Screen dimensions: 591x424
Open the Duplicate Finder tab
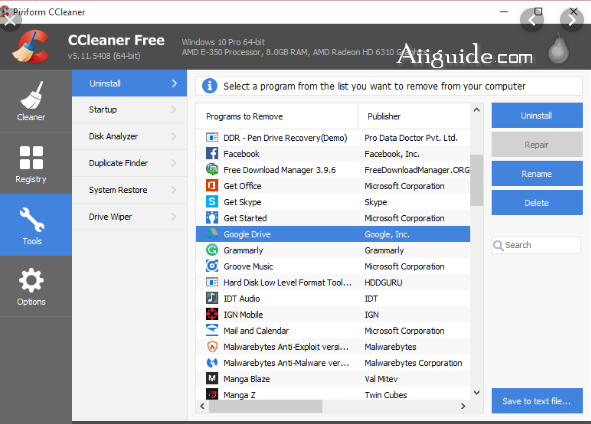[x=129, y=163]
